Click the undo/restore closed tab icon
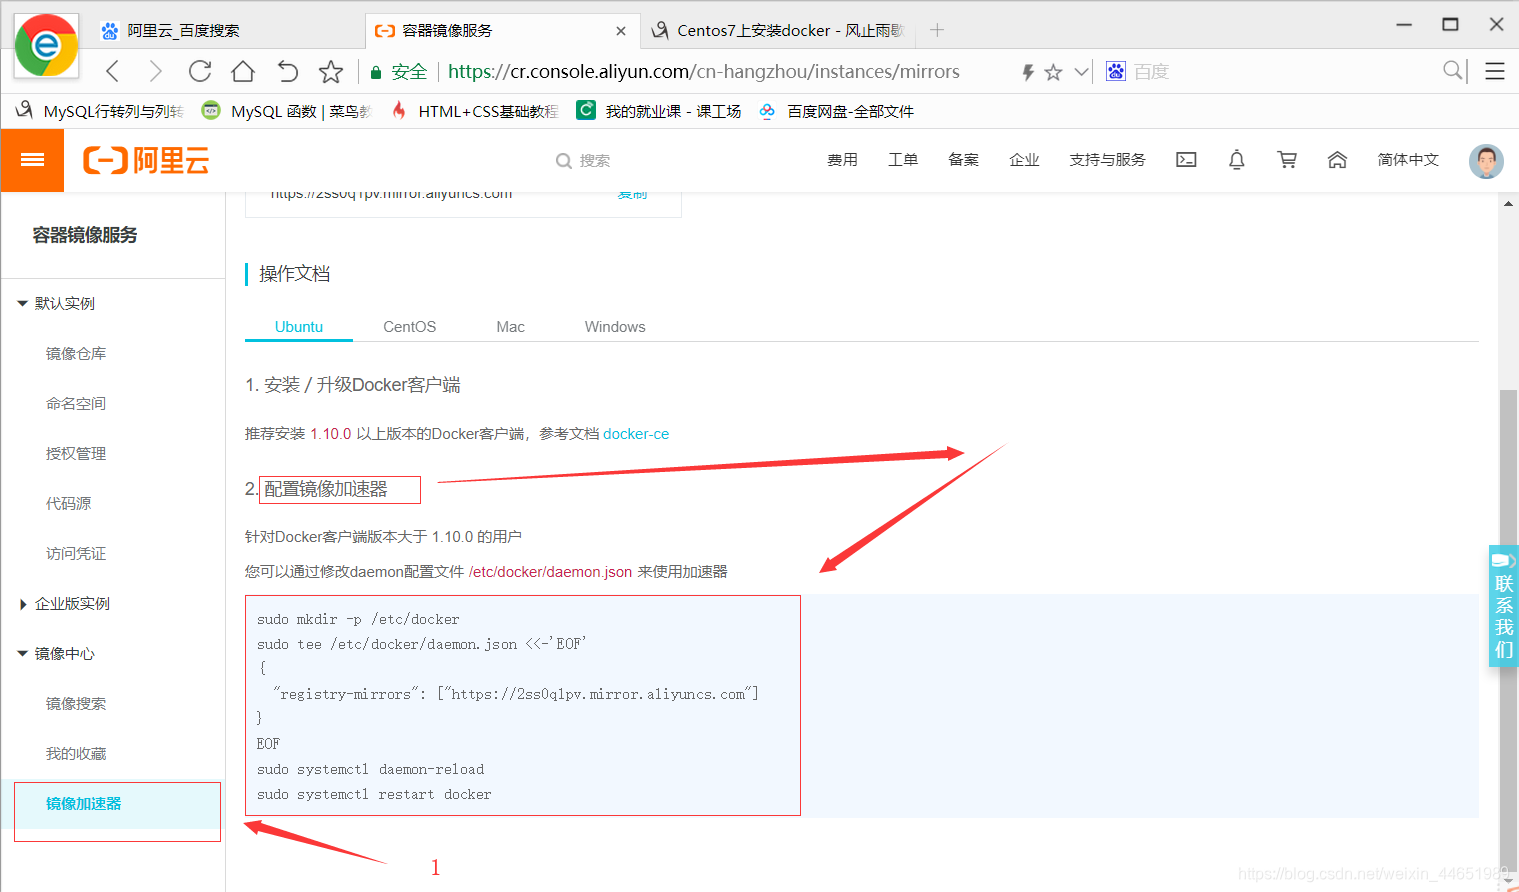Viewport: 1519px width, 892px height. coord(288,71)
